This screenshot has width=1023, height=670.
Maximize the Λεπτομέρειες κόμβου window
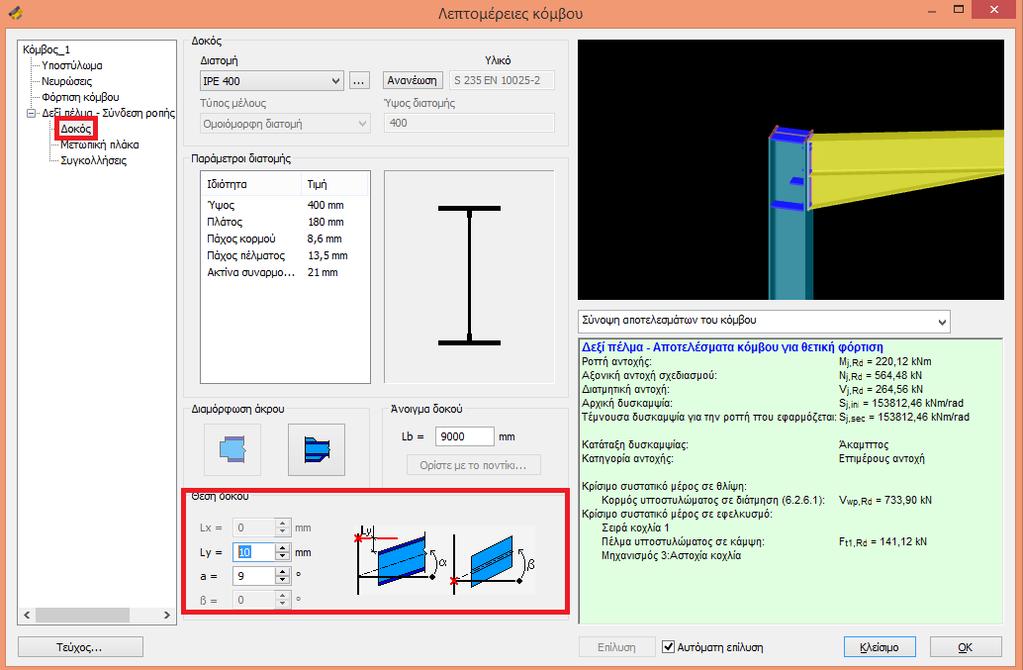point(958,10)
